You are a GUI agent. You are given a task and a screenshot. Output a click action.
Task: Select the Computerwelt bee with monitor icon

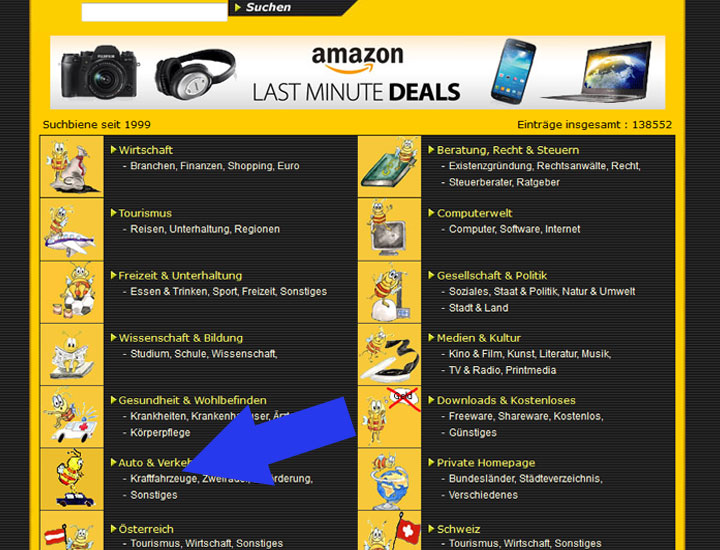coord(389,230)
